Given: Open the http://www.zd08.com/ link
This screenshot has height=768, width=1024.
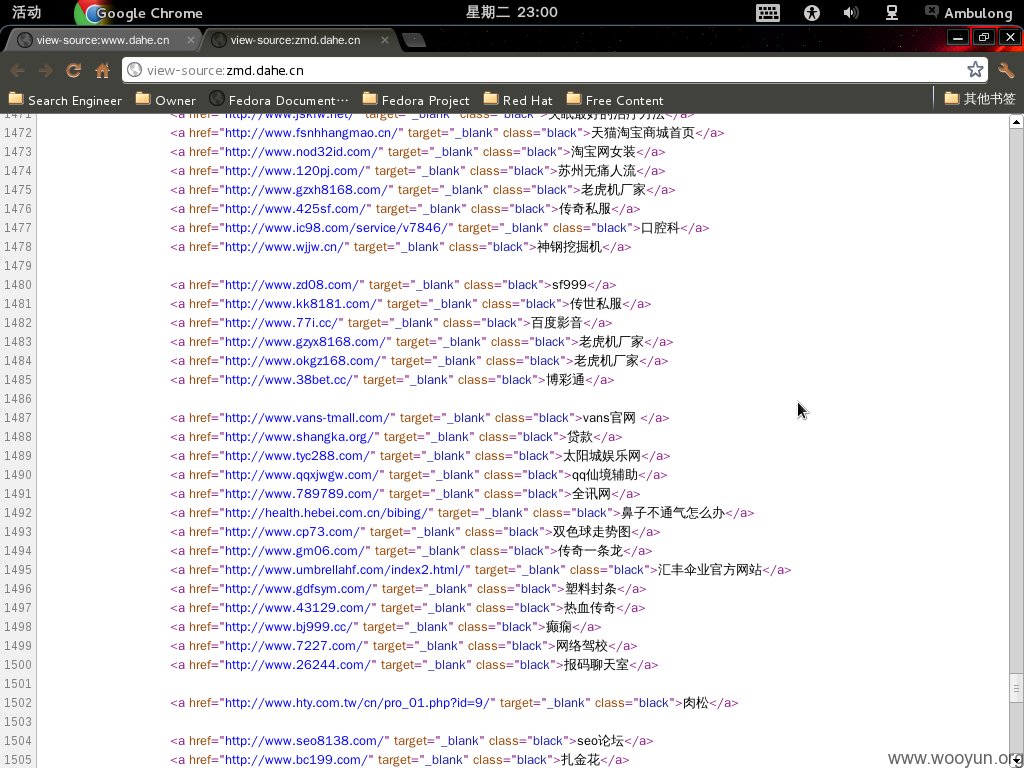Looking at the screenshot, I should [x=293, y=285].
